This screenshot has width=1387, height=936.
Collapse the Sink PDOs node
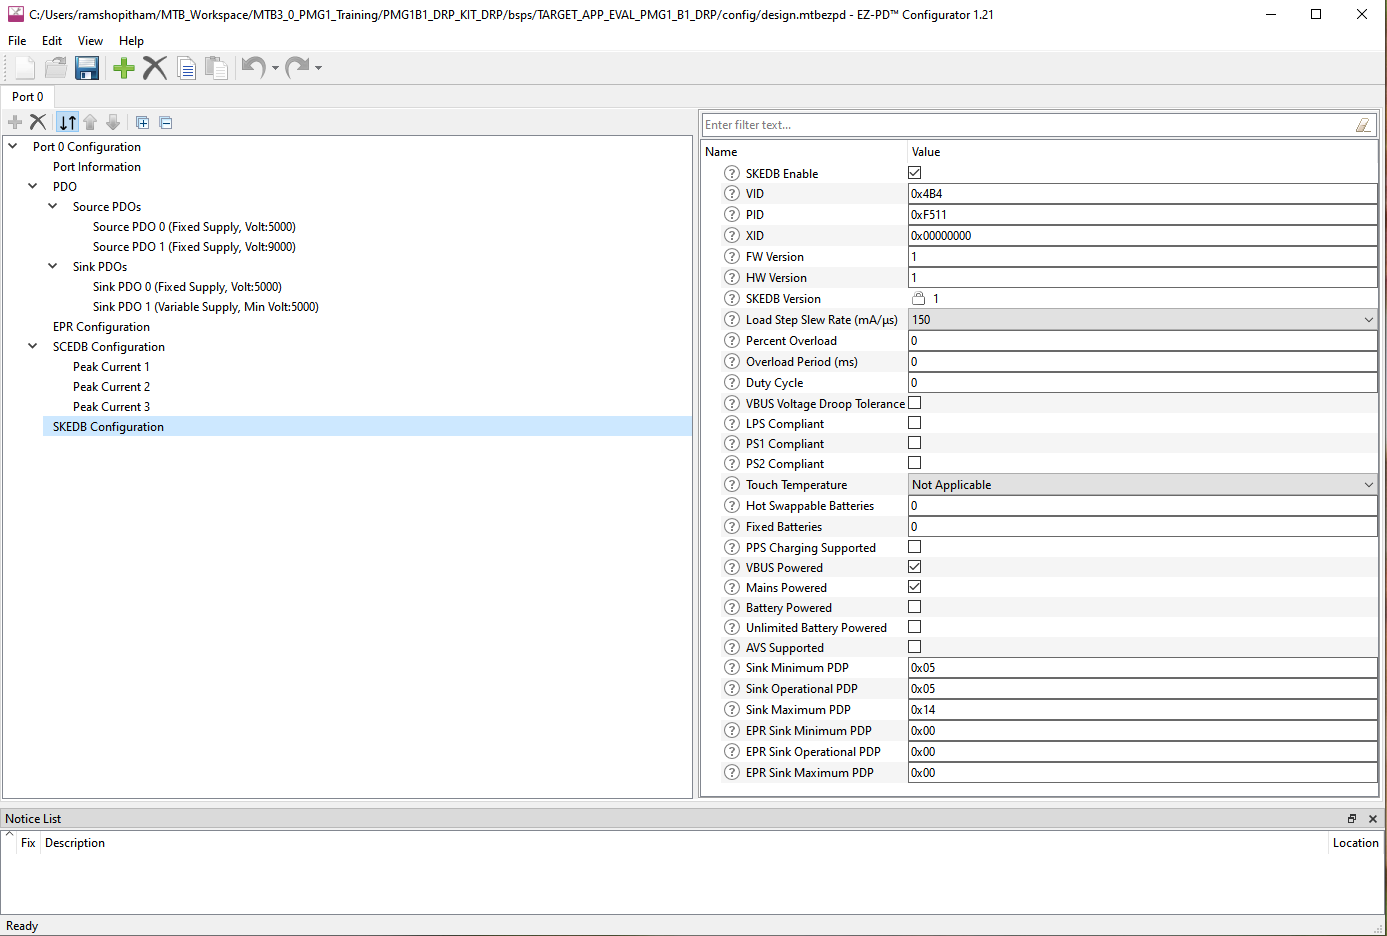tap(53, 266)
